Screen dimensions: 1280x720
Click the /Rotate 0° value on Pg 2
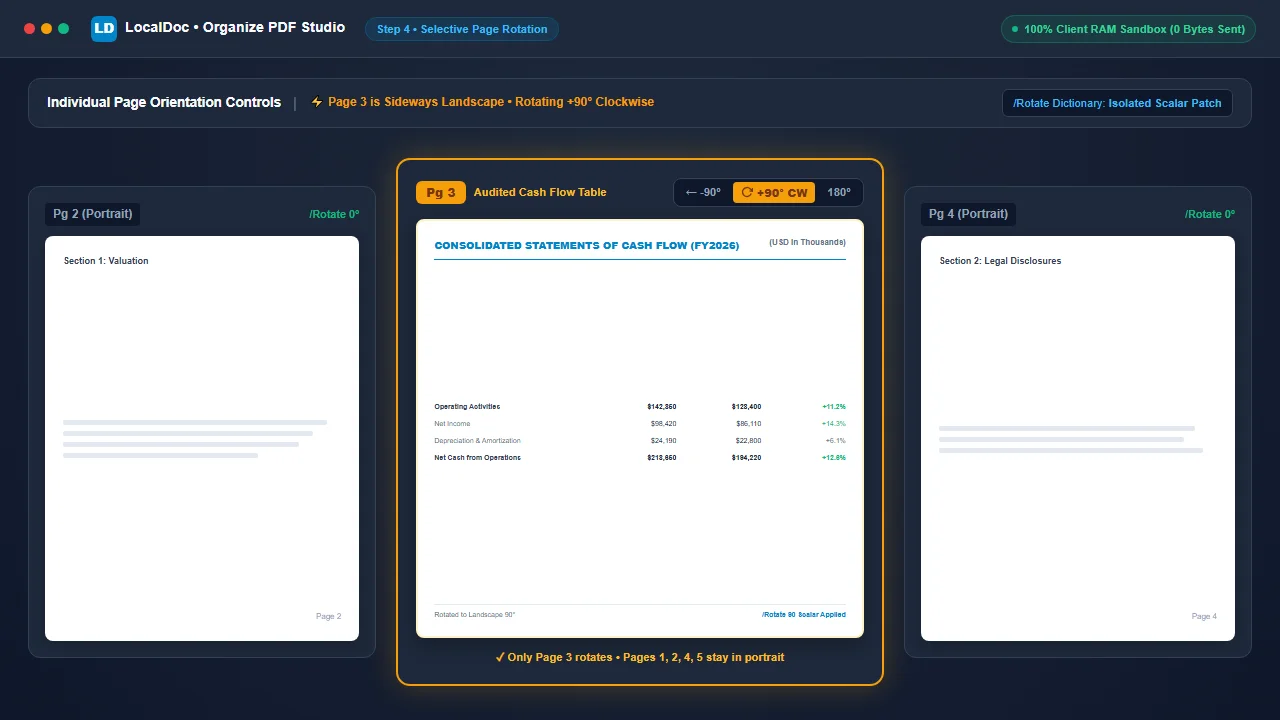pos(334,214)
